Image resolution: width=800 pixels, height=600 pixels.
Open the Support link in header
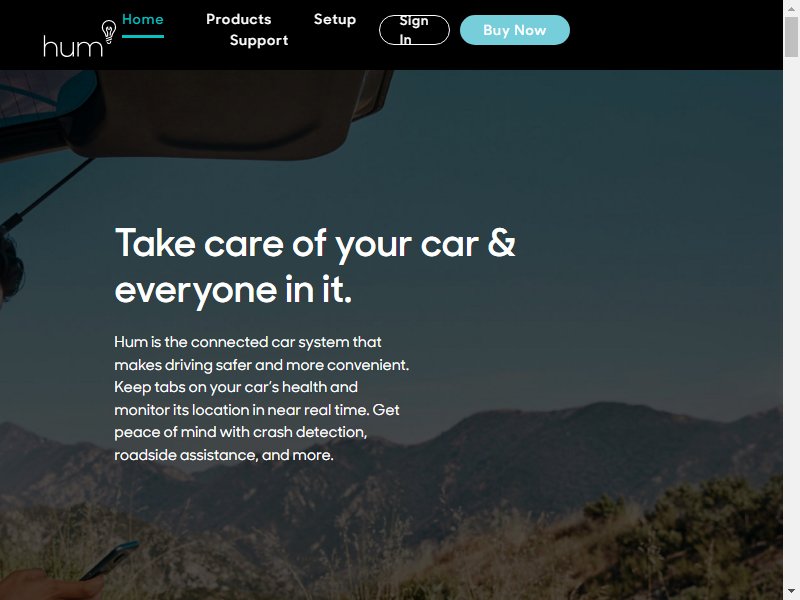click(259, 40)
